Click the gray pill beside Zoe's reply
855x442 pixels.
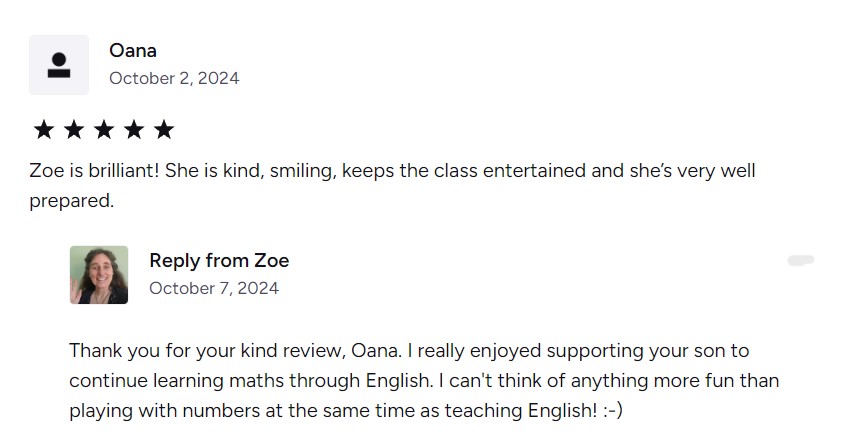click(801, 260)
